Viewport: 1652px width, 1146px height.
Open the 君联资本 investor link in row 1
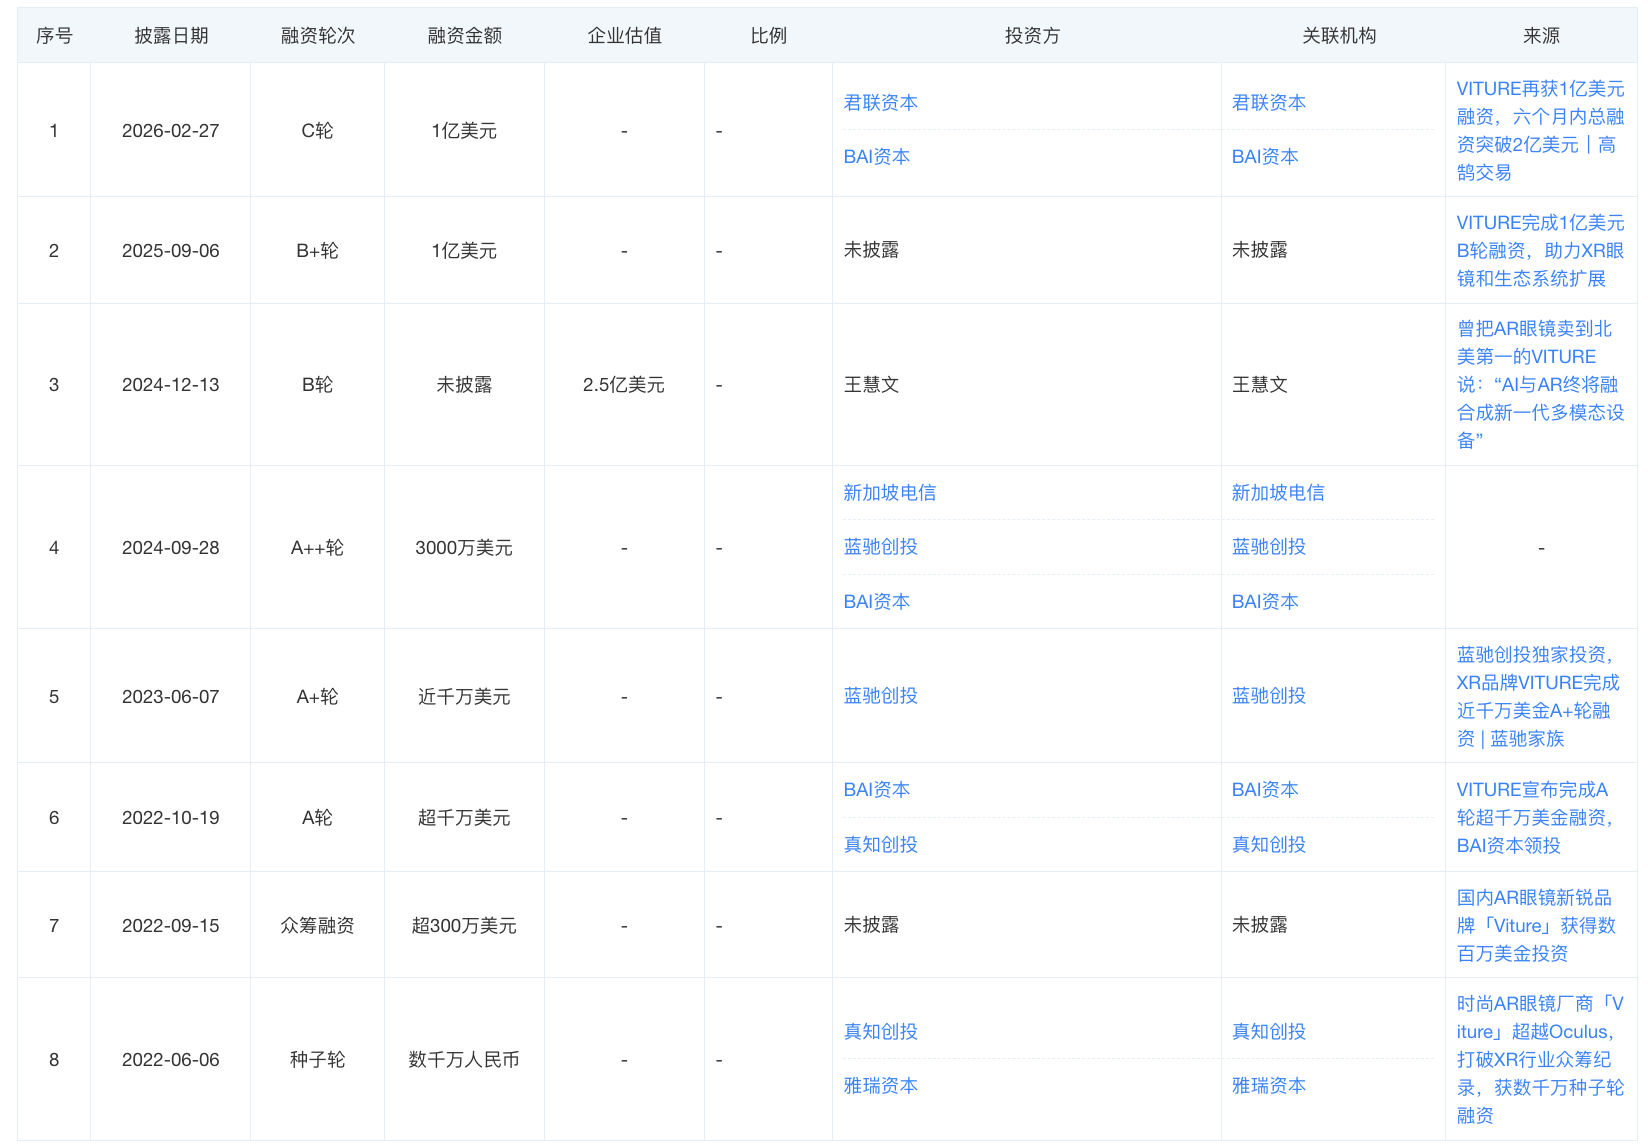coord(878,101)
